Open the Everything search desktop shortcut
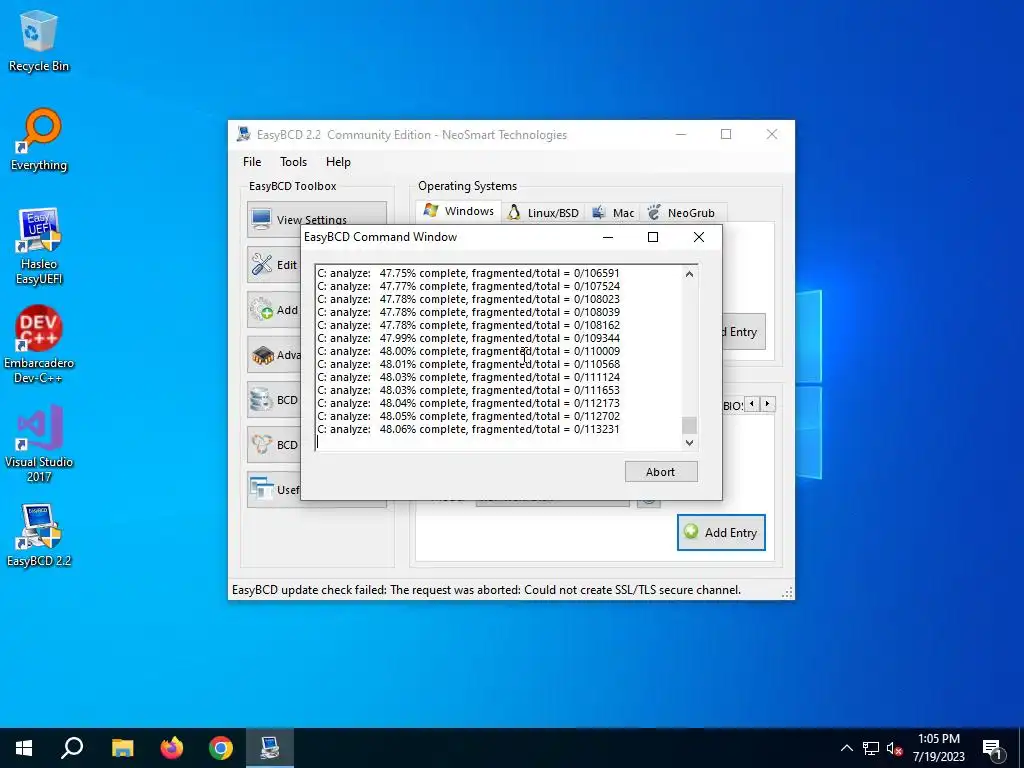 point(39,140)
